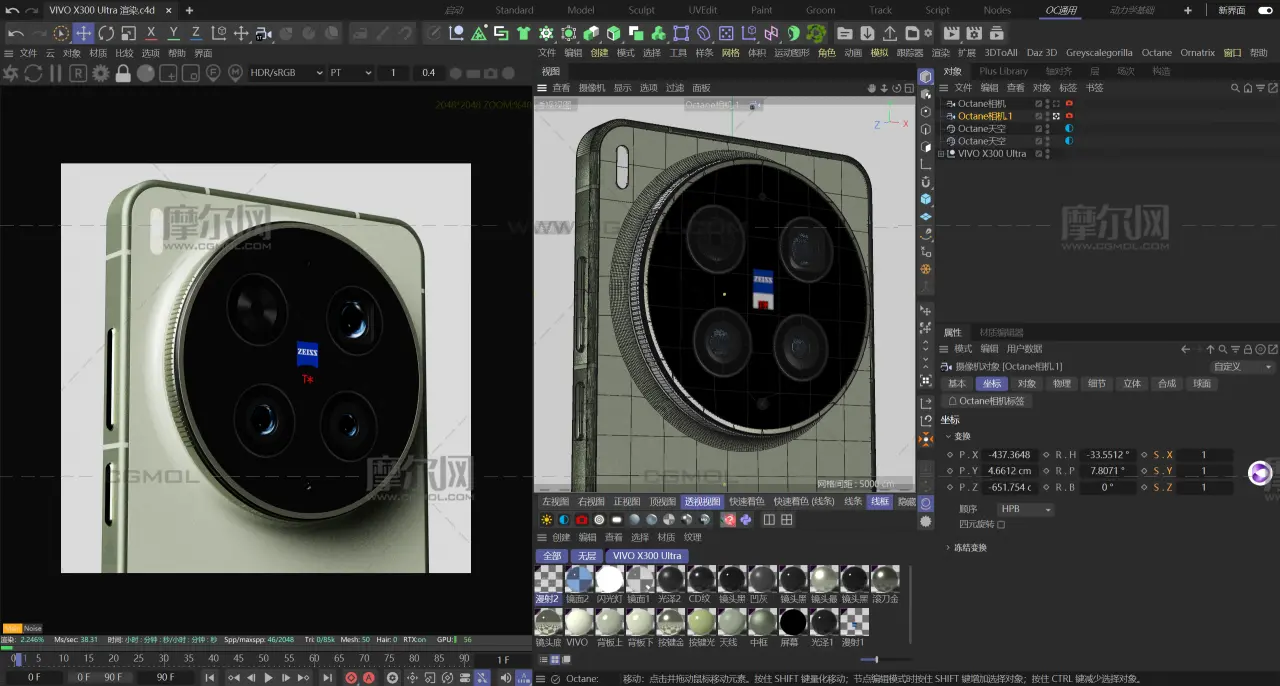Image resolution: width=1280 pixels, height=686 pixels.
Task: Click the 全部 material filter button
Action: tap(552, 556)
